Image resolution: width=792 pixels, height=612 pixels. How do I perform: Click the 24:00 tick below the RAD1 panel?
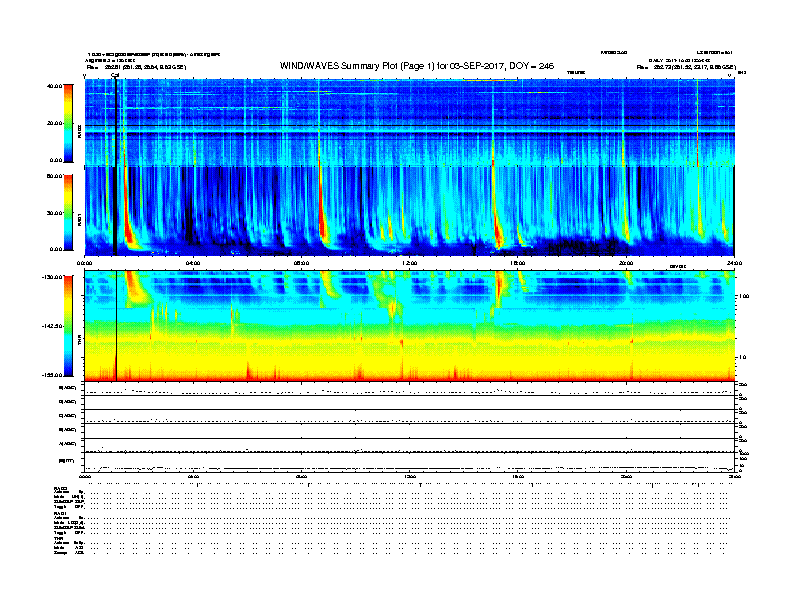[734, 263]
